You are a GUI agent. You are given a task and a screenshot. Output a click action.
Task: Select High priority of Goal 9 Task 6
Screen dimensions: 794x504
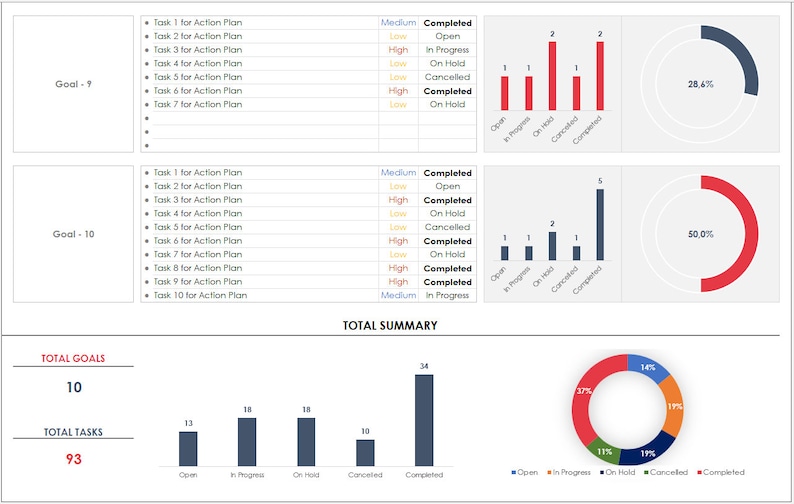pos(399,91)
